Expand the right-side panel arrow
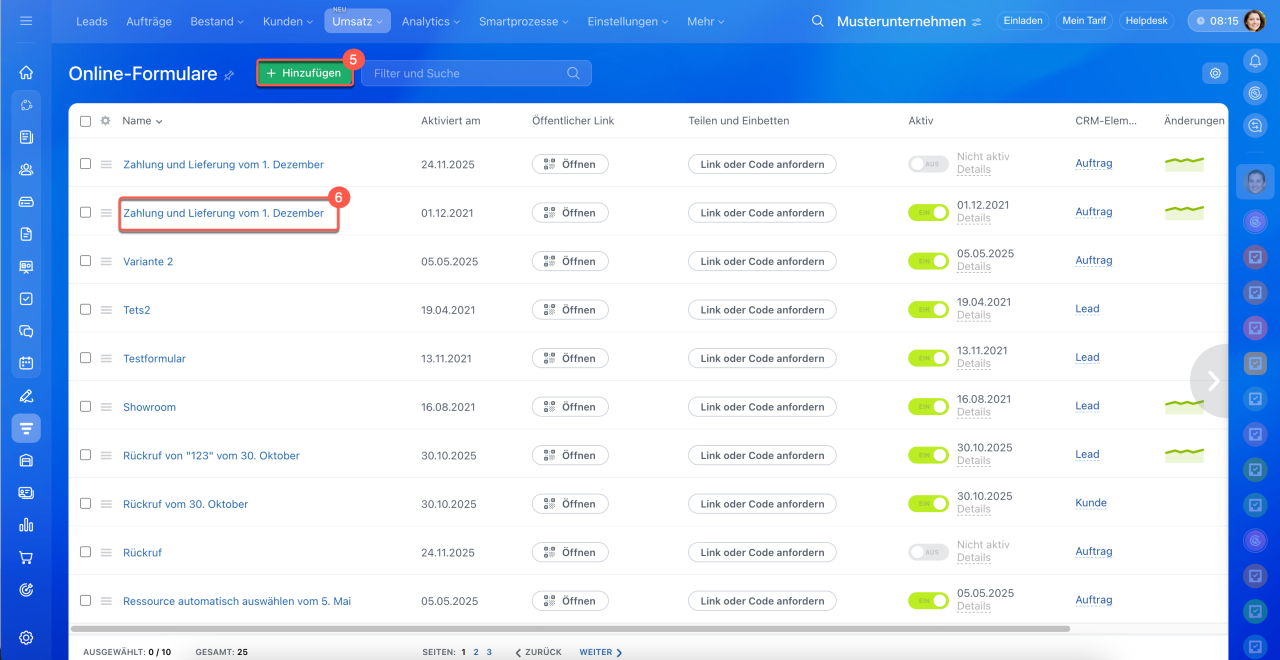 point(1213,381)
